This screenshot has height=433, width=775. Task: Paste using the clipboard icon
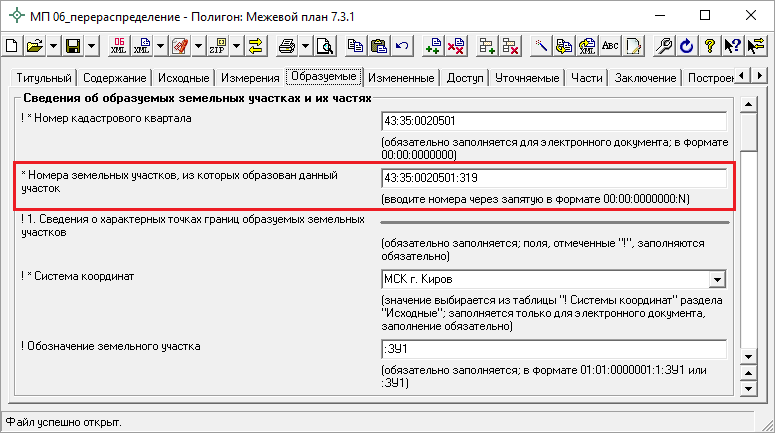tap(379, 46)
